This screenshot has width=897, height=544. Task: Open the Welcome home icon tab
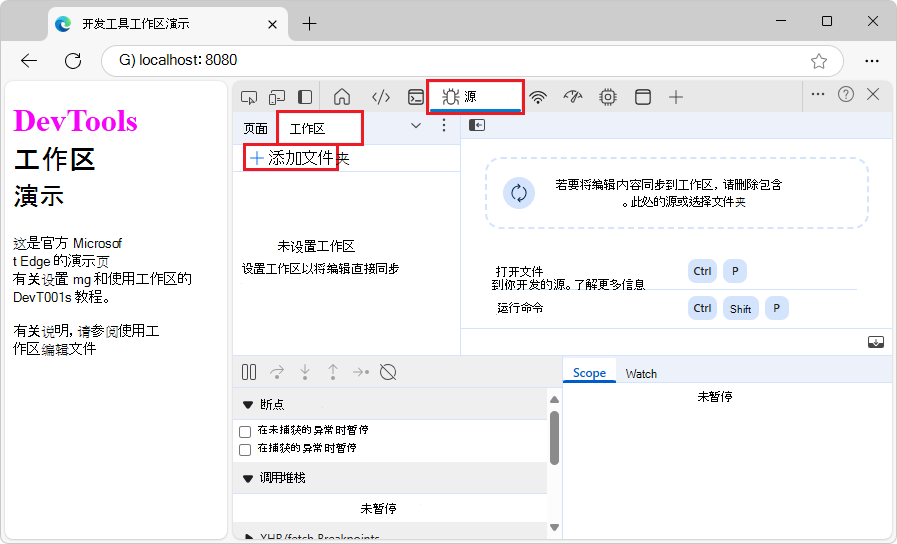[x=342, y=97]
